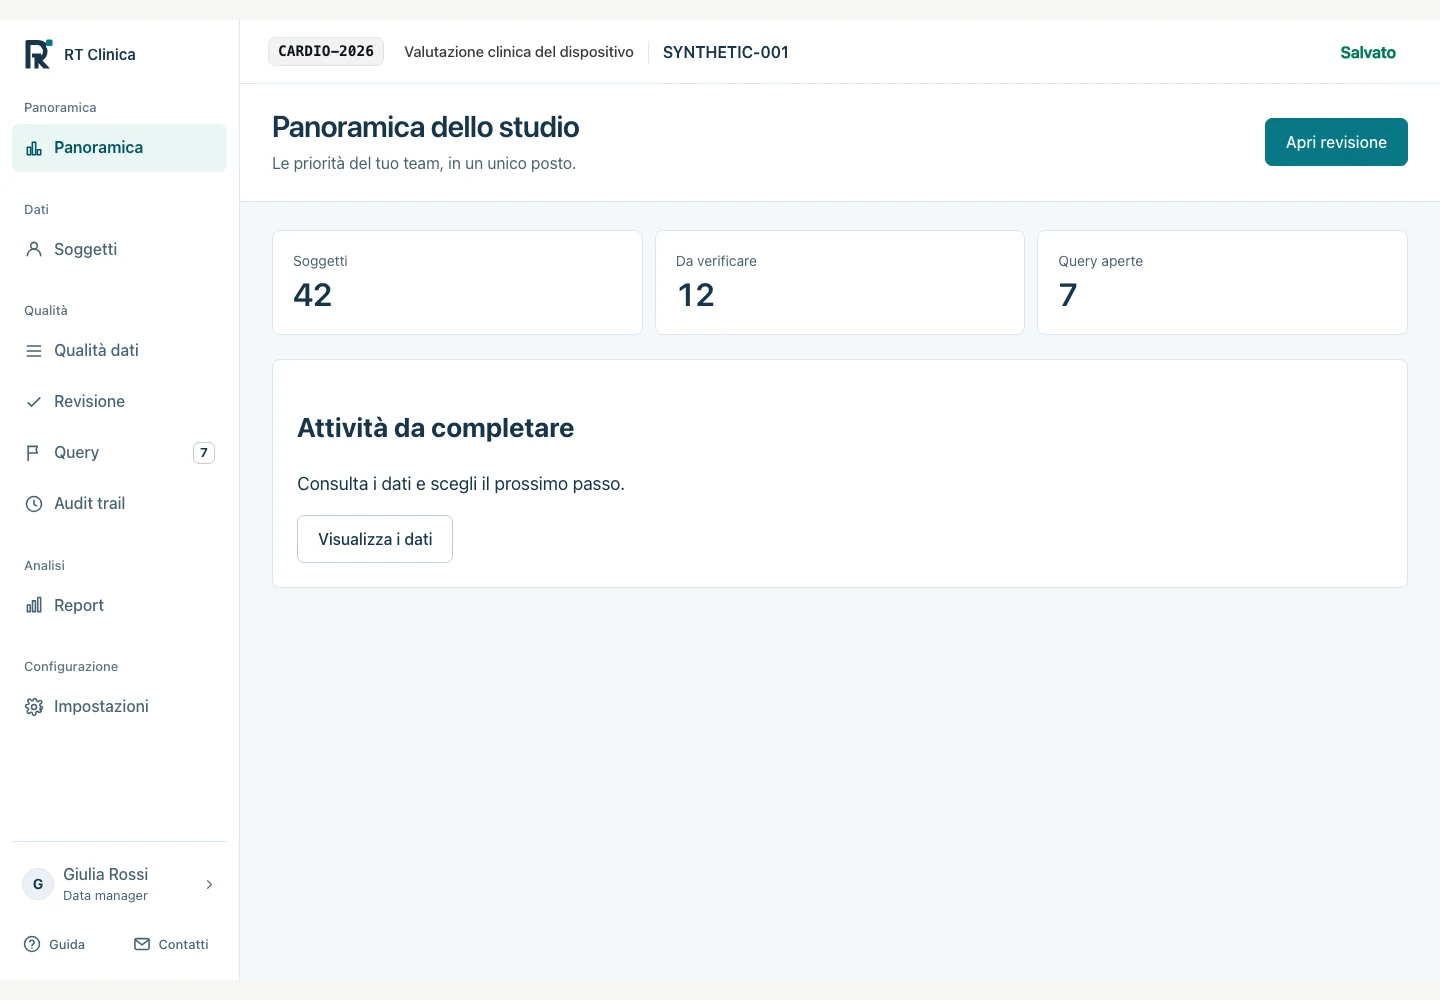Click the CARDIO-2026 study code tag
The image size is (1440, 1000).
(326, 51)
